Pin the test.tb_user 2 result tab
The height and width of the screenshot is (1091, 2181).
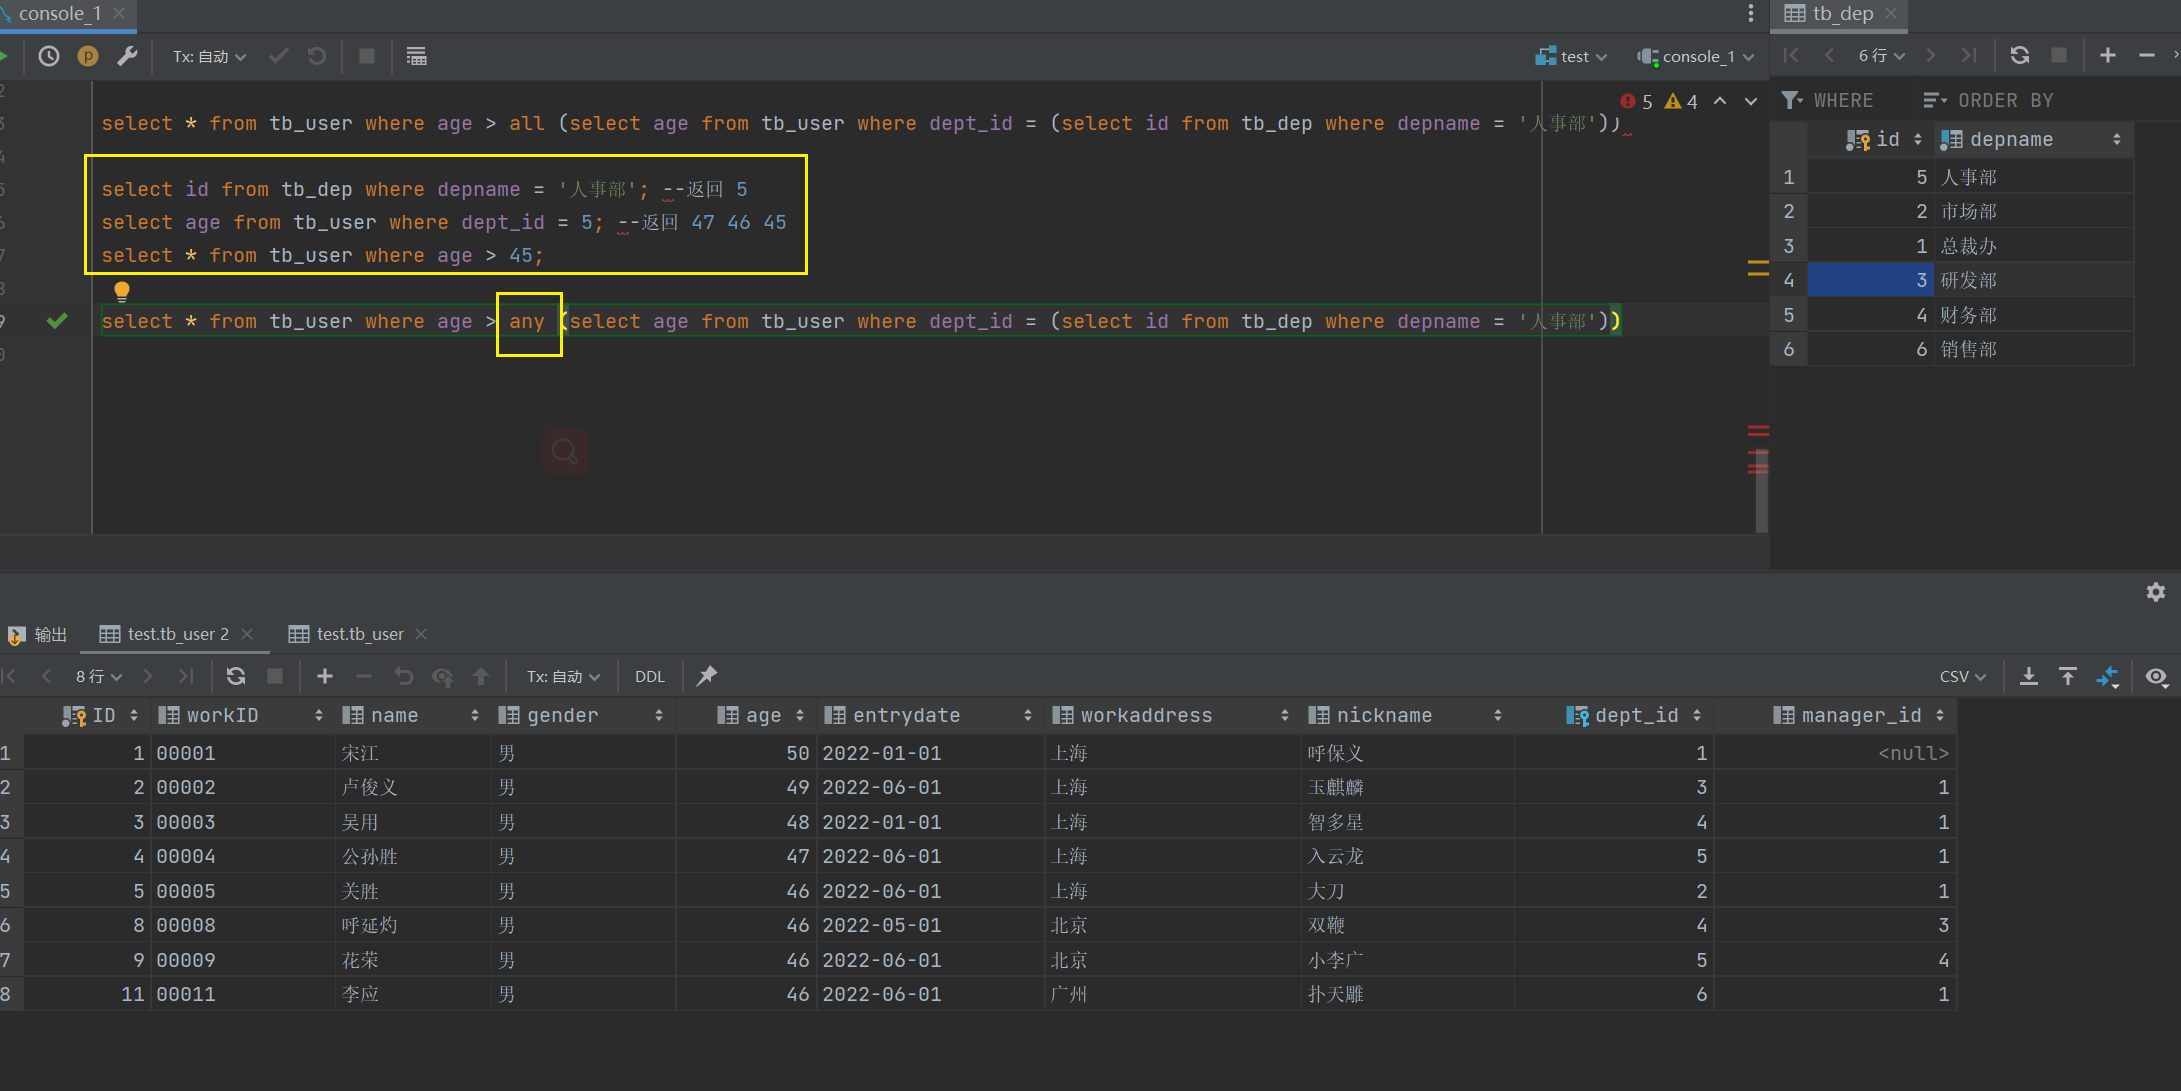707,676
